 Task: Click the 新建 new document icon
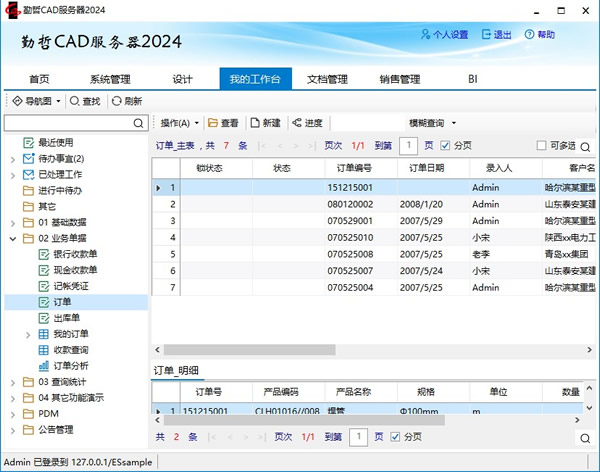254,123
